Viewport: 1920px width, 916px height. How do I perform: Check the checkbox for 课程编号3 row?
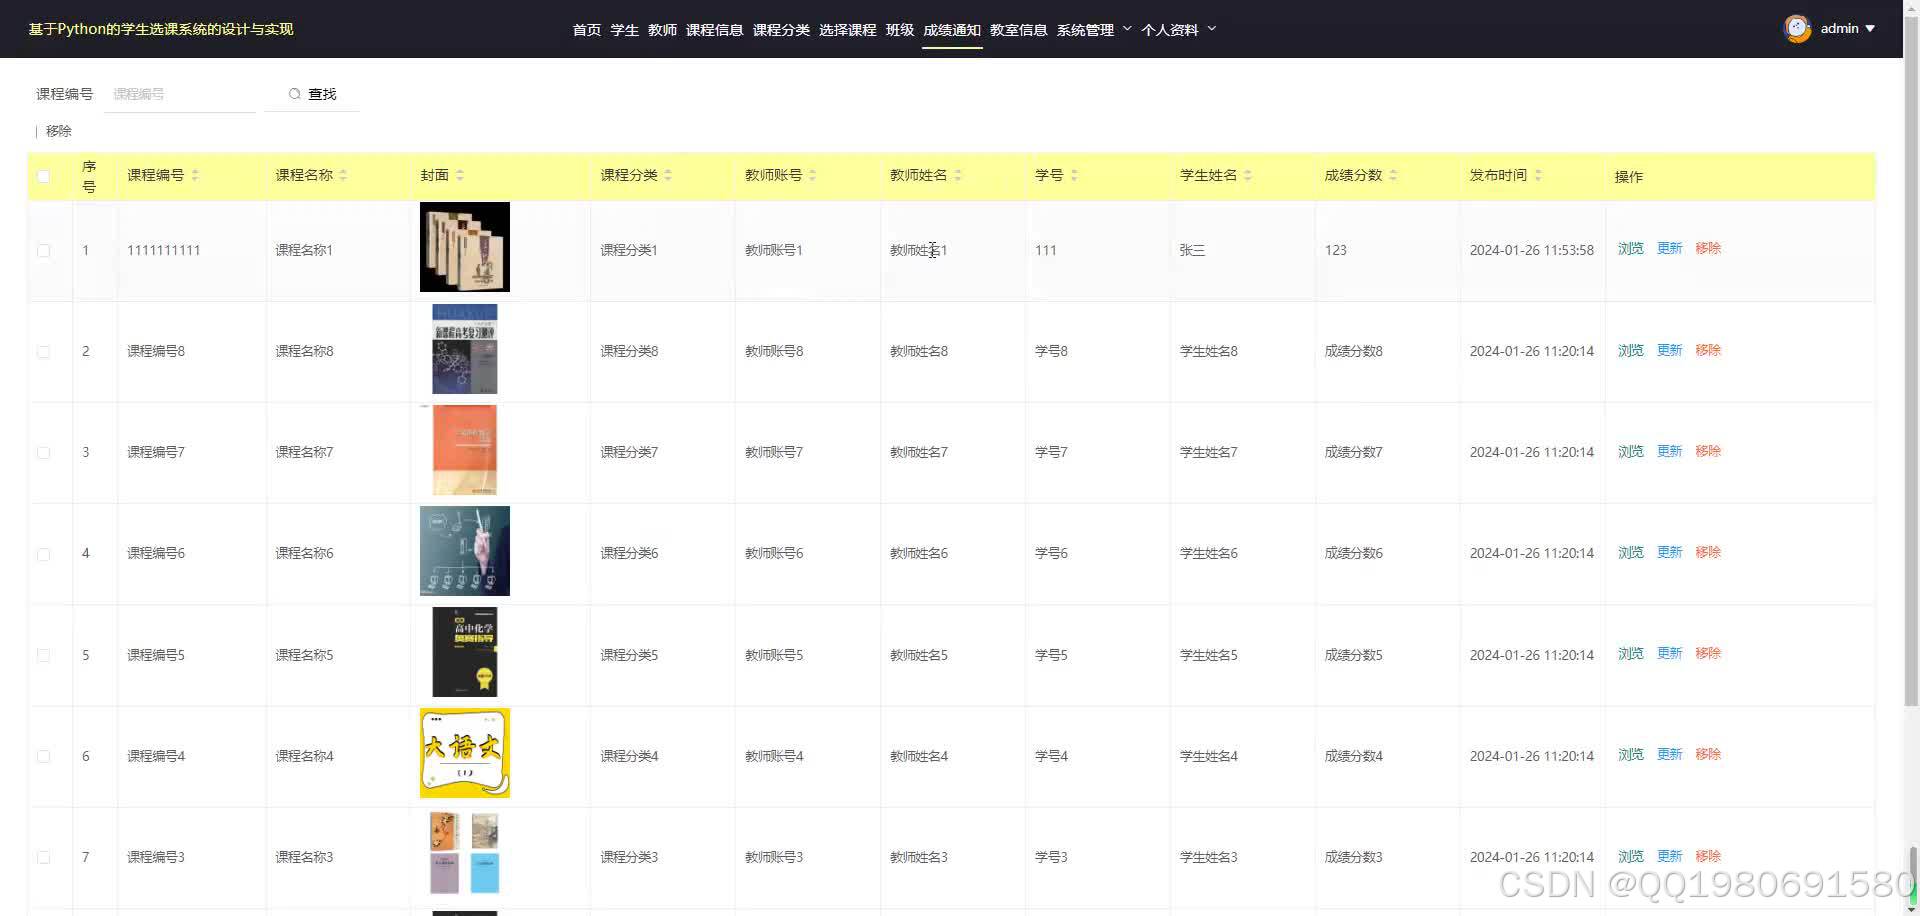[43, 857]
